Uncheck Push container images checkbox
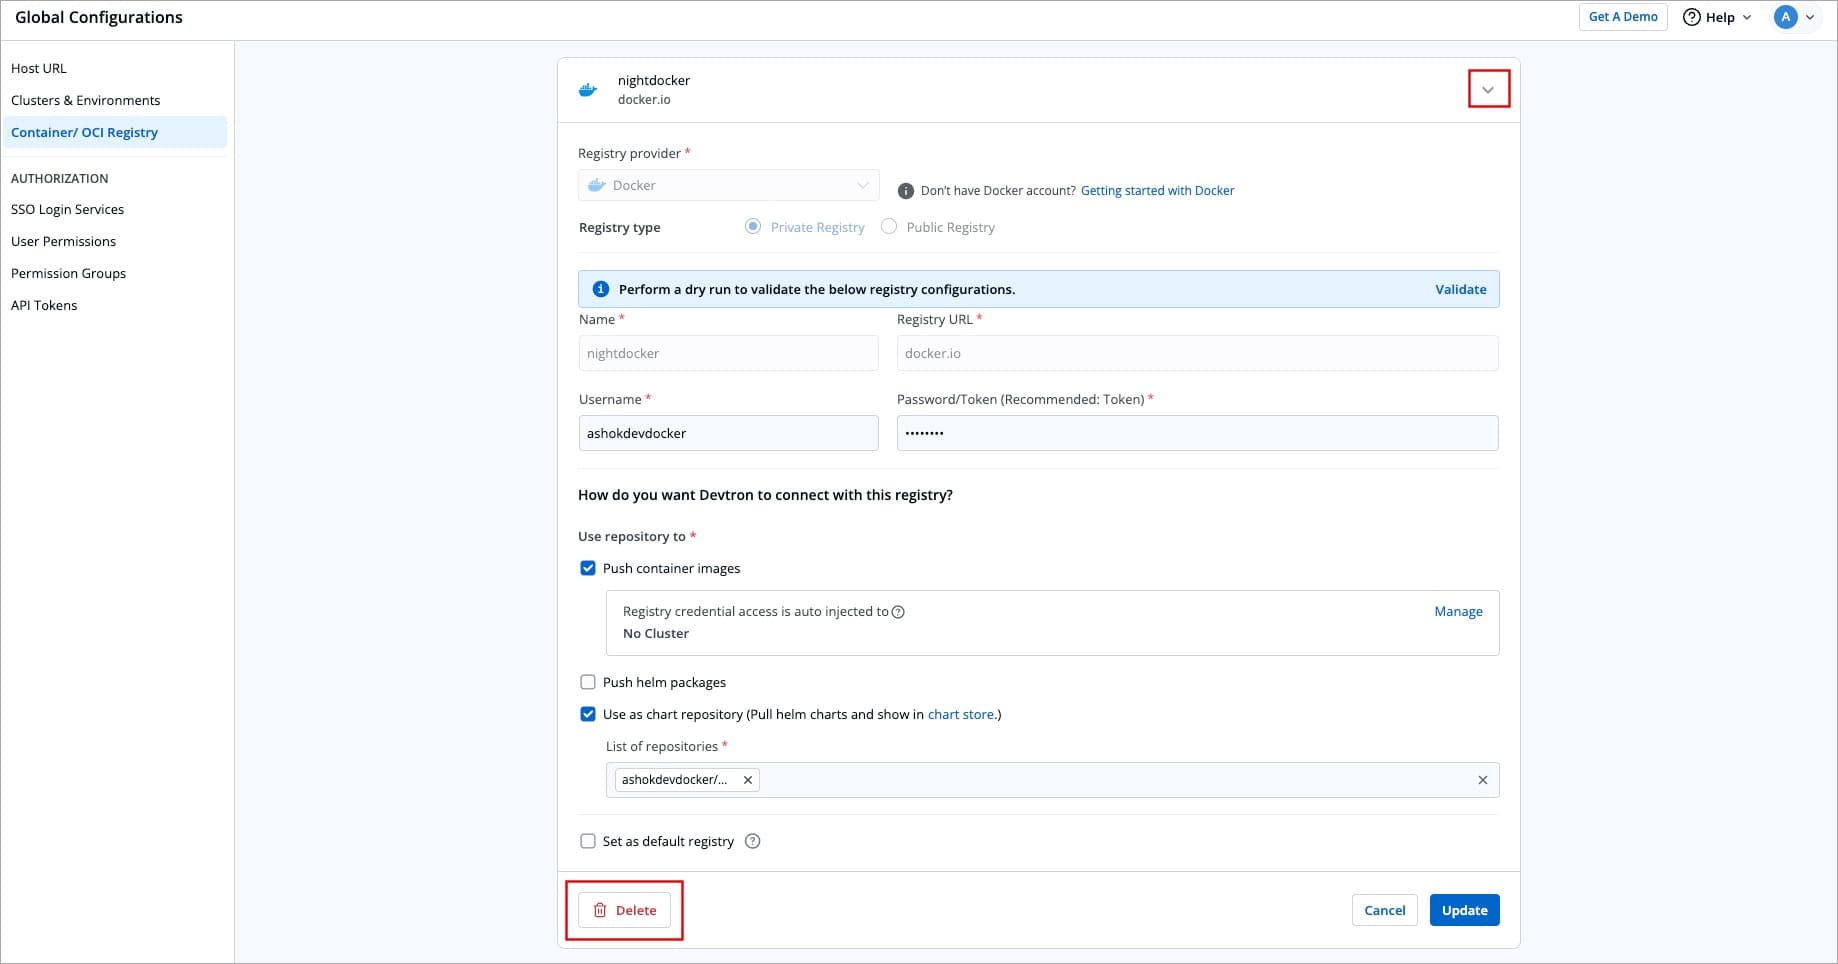 coord(588,568)
